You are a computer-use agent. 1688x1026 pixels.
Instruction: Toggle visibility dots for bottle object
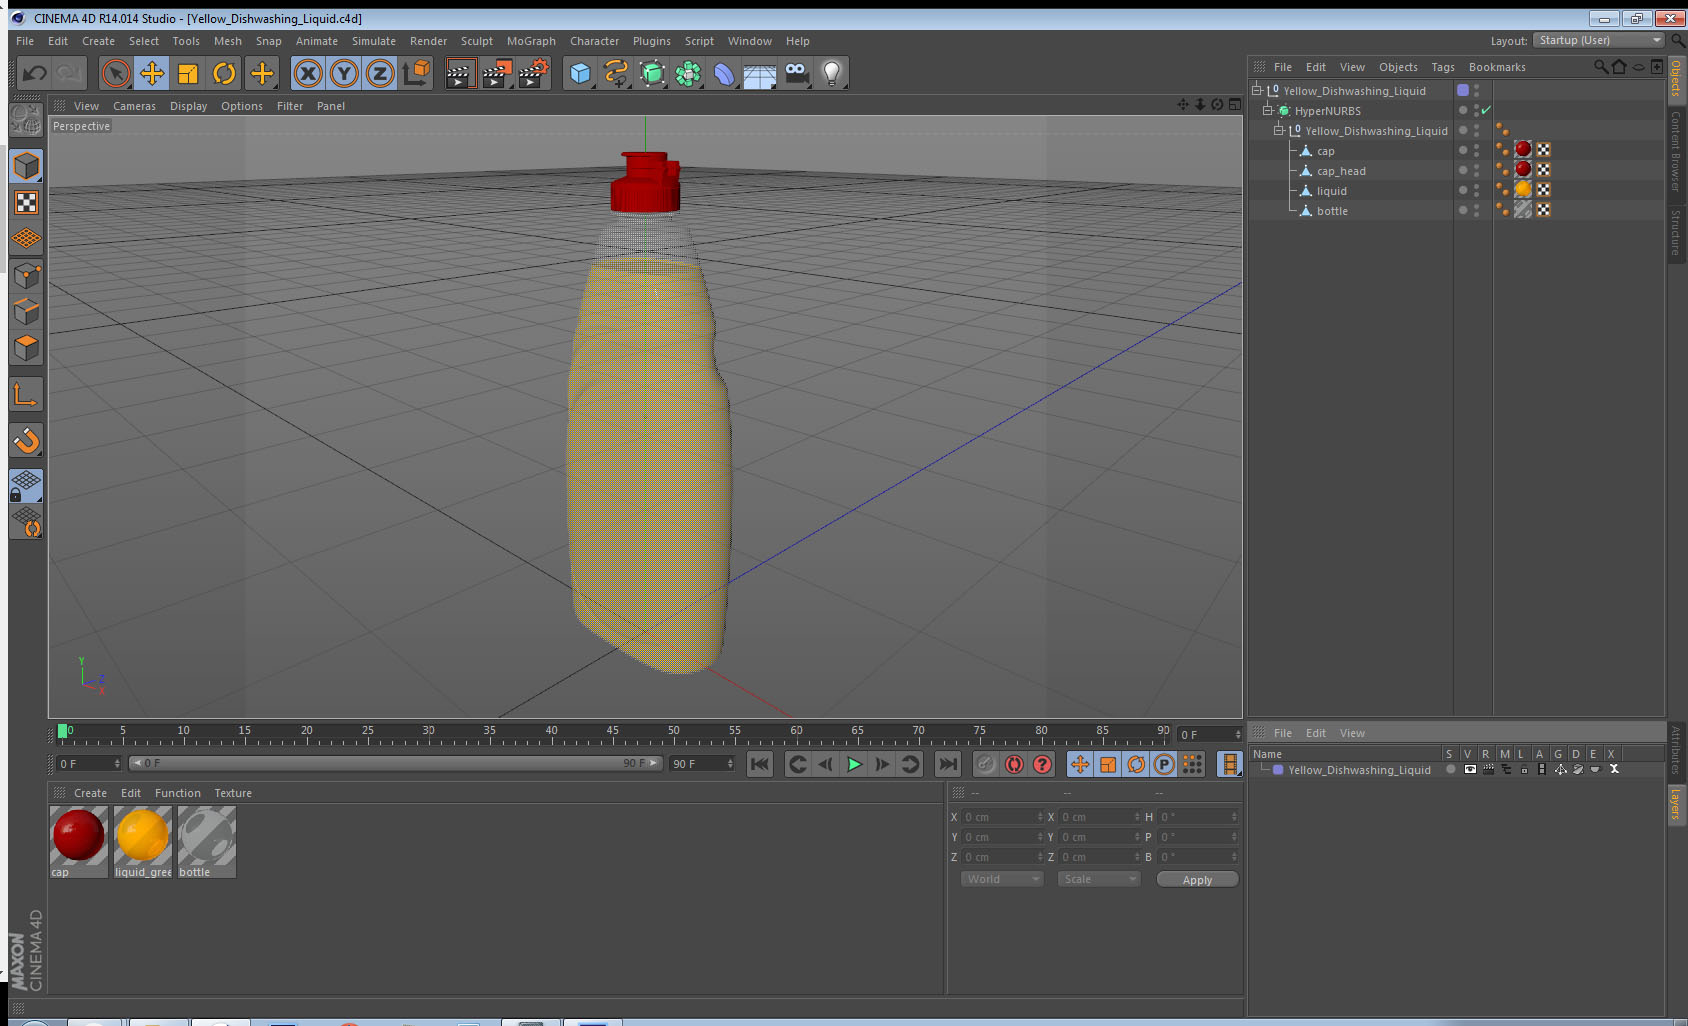coord(1476,210)
